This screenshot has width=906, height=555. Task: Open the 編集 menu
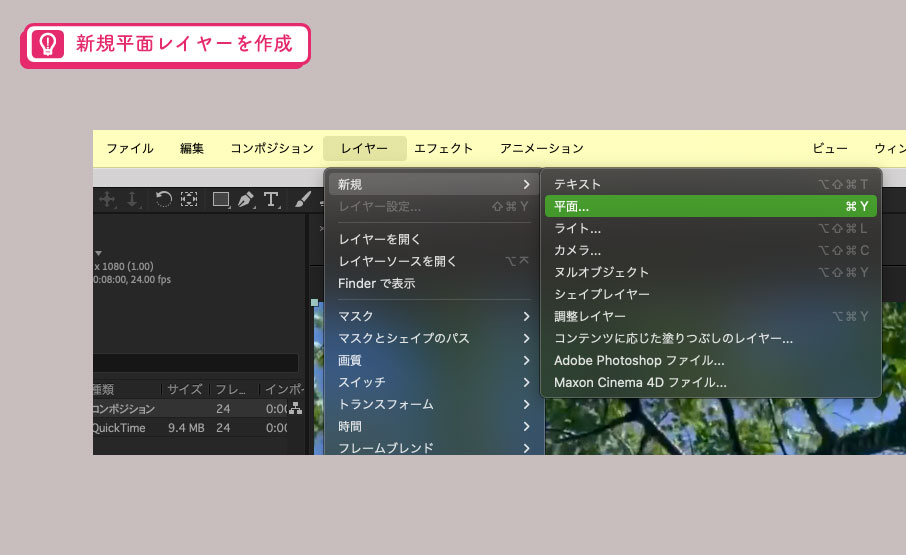tap(192, 148)
